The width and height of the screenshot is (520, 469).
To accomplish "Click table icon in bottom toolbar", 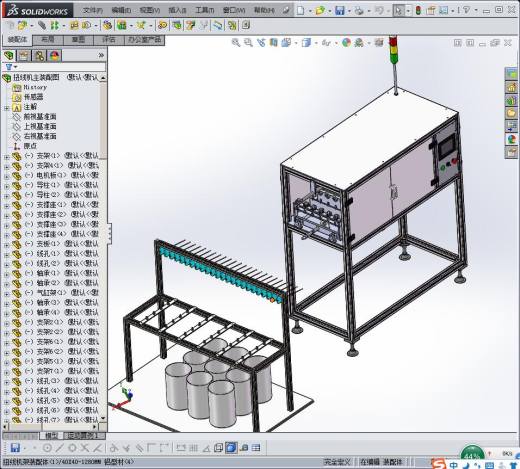I will tap(256, 448).
